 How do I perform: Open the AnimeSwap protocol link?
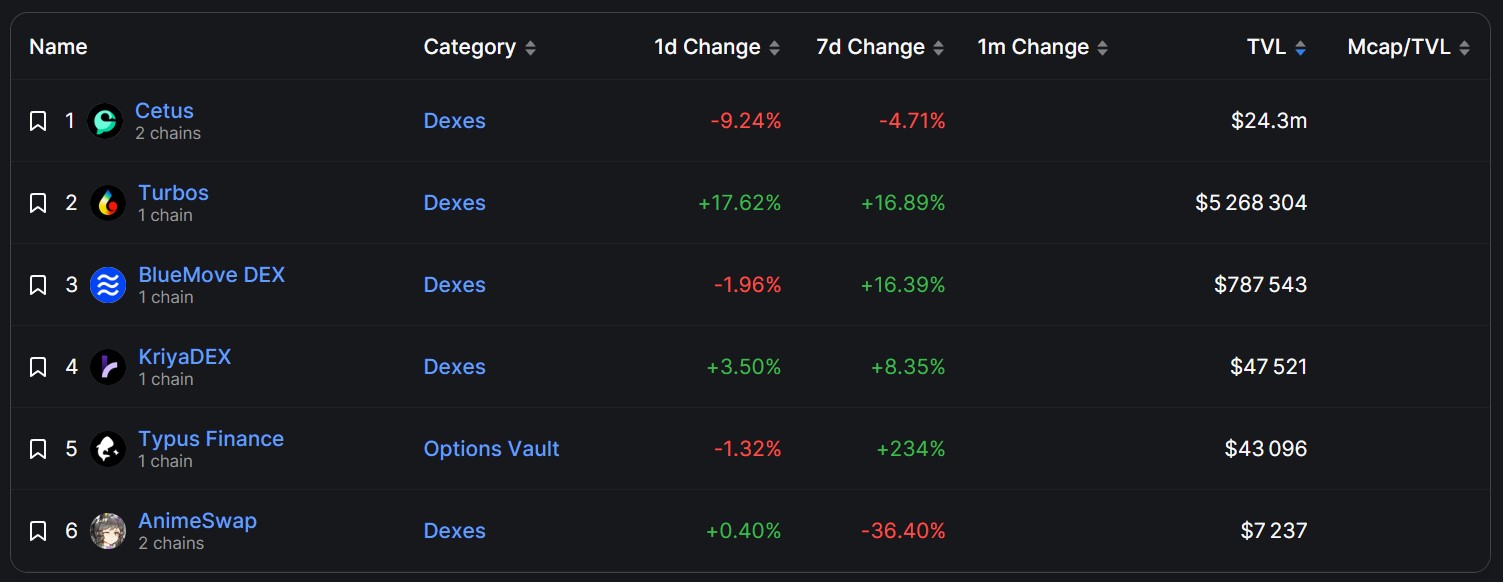coord(197,521)
